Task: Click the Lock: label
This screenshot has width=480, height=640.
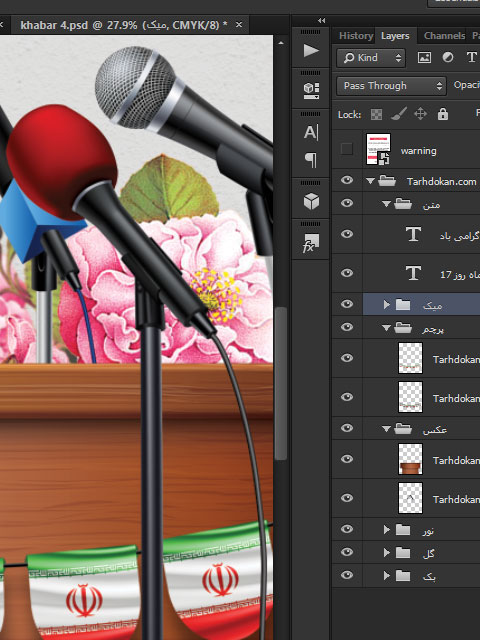Action: click(349, 115)
